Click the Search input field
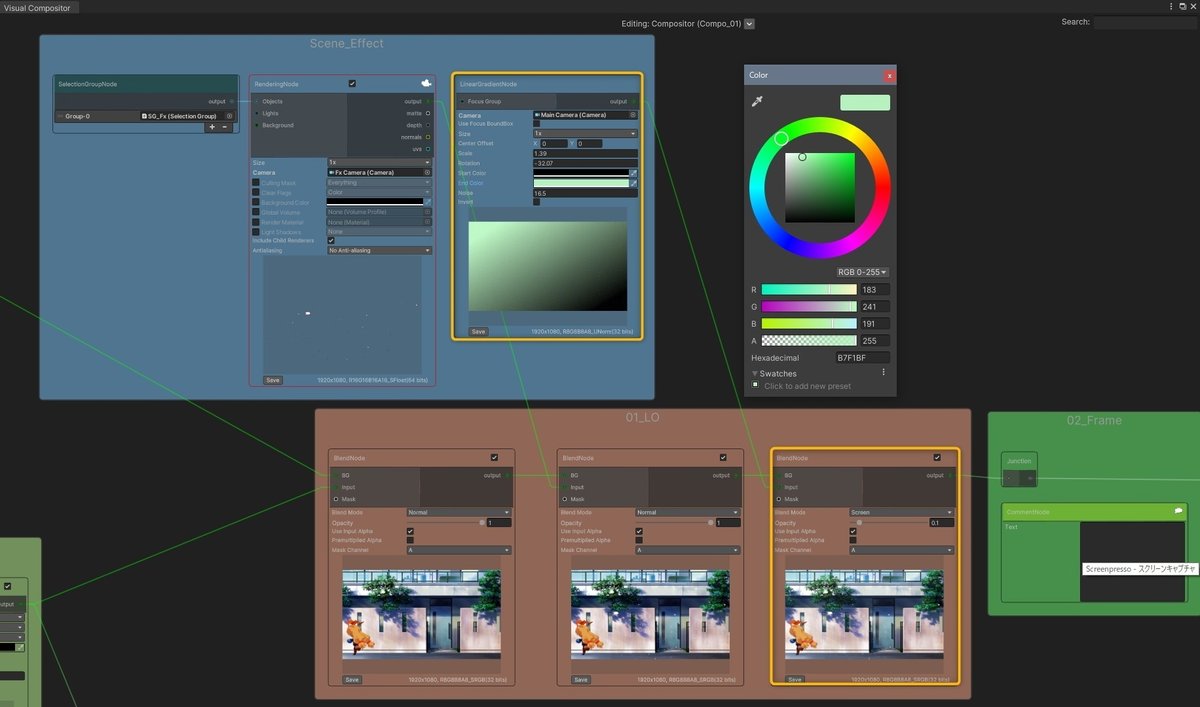 [1144, 22]
